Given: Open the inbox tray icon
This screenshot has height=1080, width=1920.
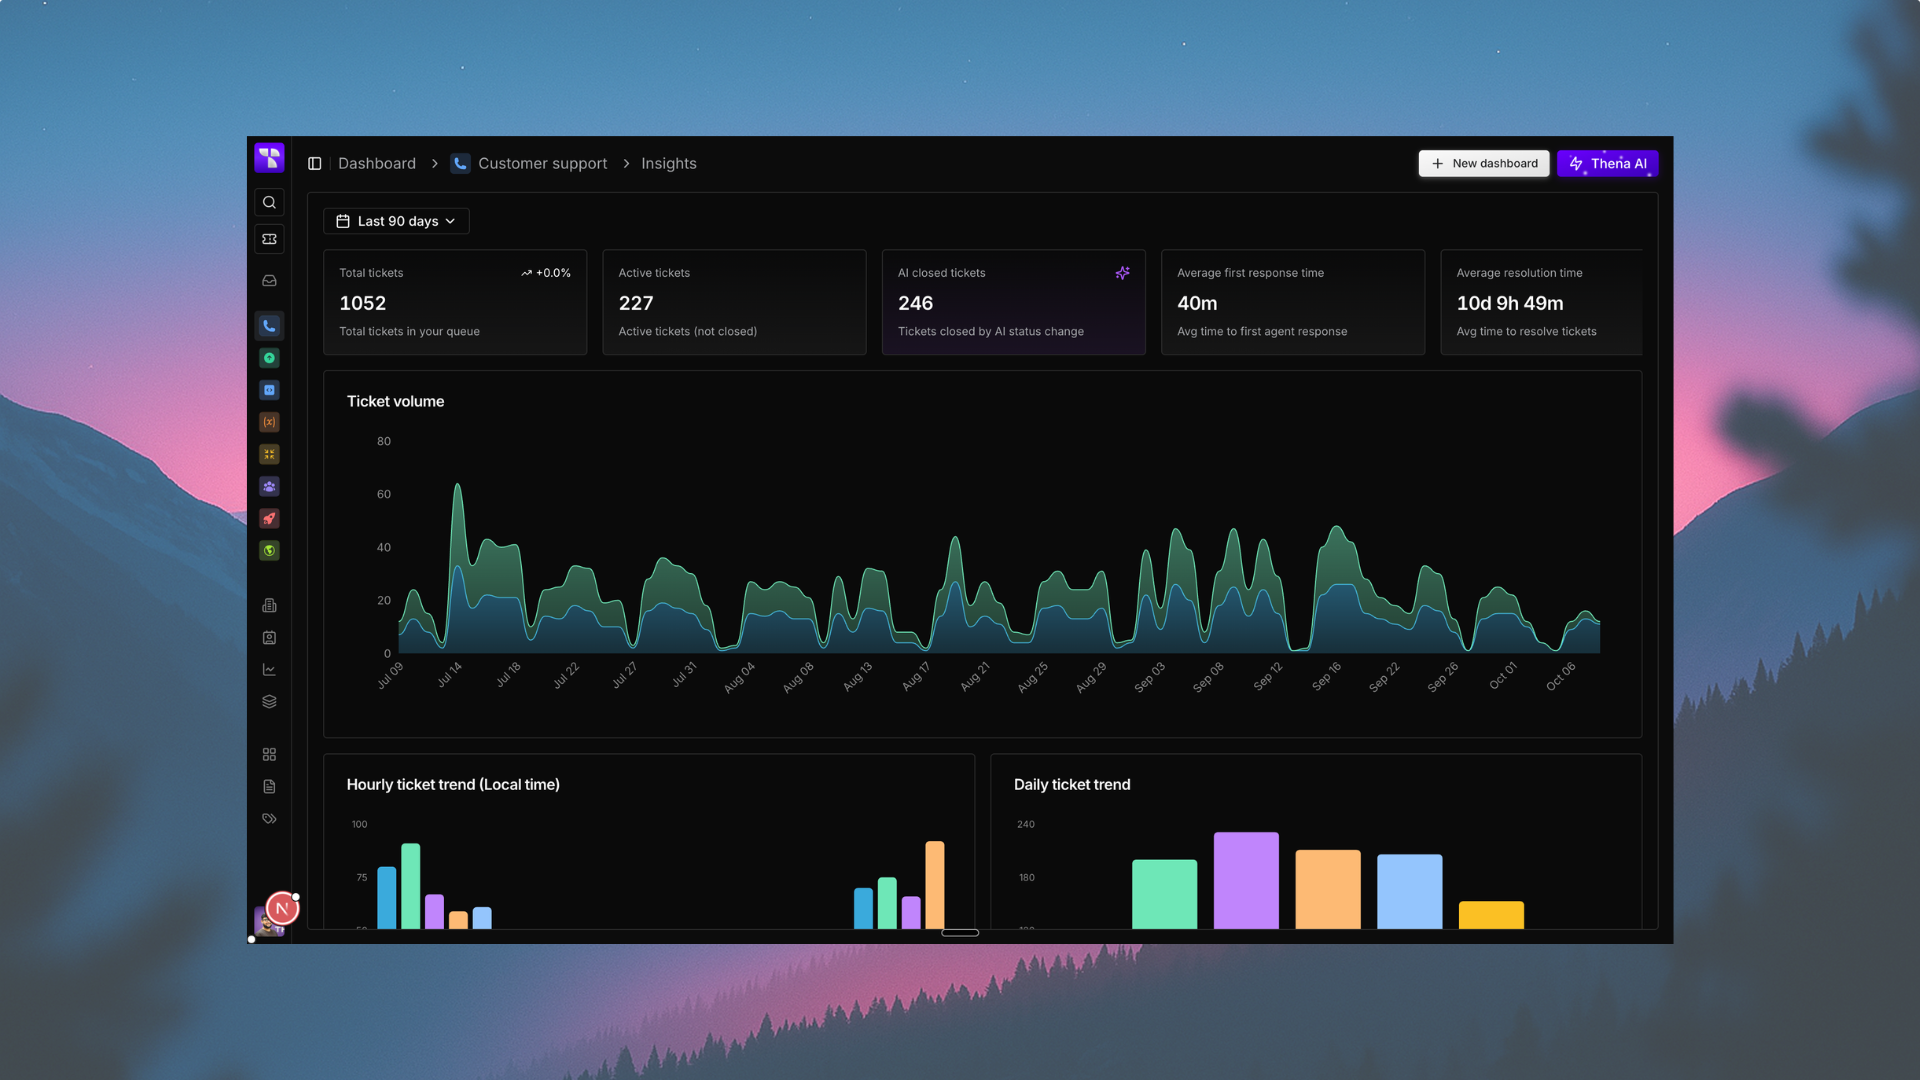Looking at the screenshot, I should pos(269,281).
